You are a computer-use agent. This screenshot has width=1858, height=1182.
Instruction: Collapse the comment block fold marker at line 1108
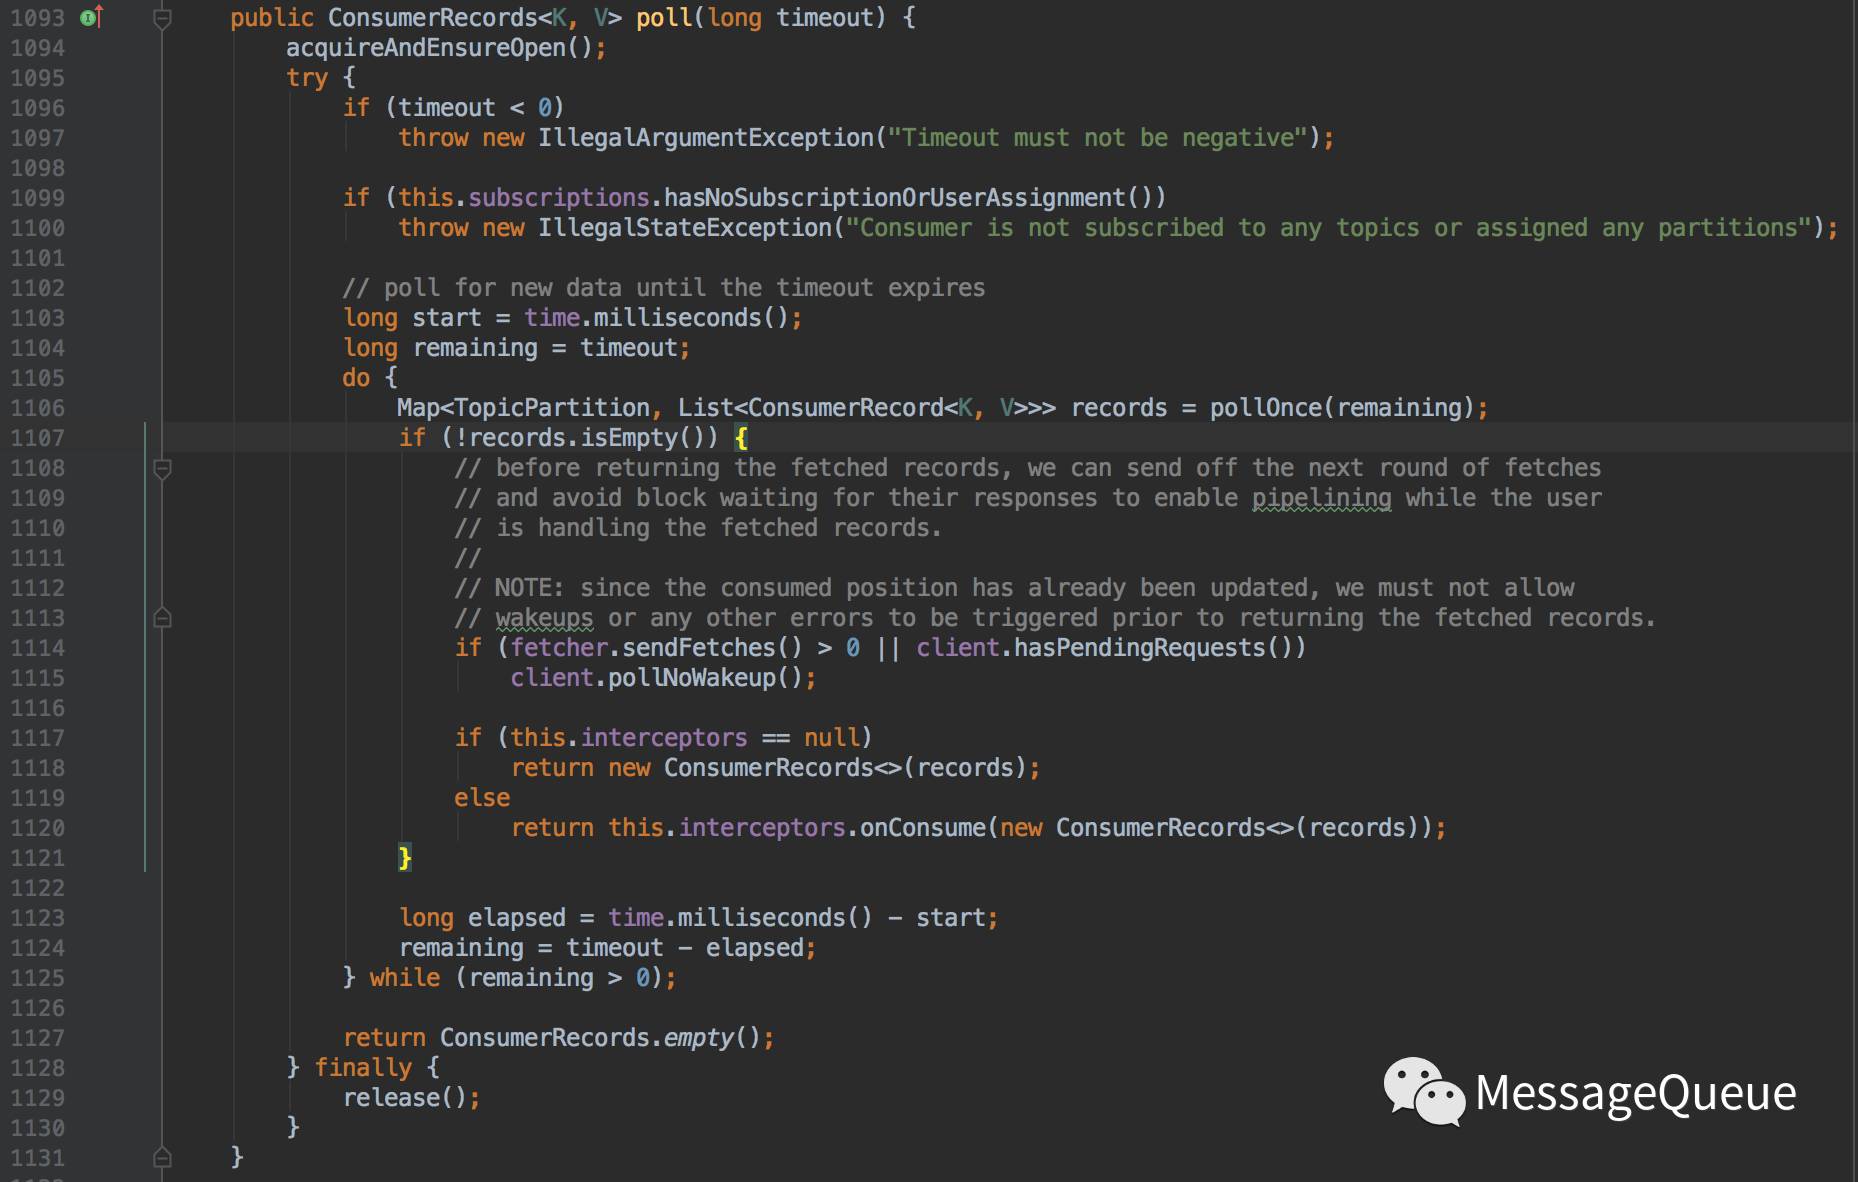[162, 468]
